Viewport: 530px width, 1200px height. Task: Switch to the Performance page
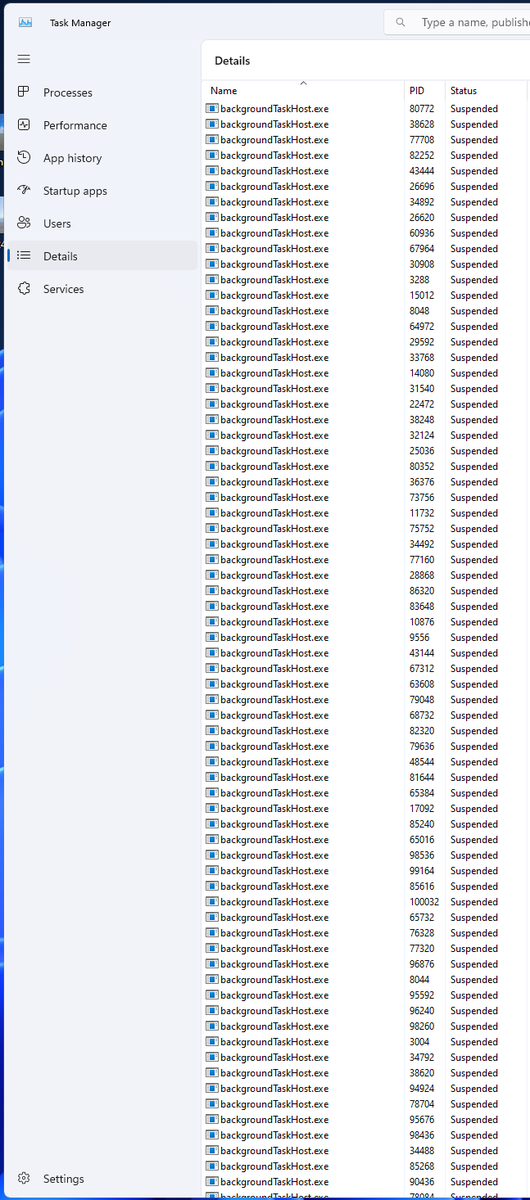tap(102, 125)
